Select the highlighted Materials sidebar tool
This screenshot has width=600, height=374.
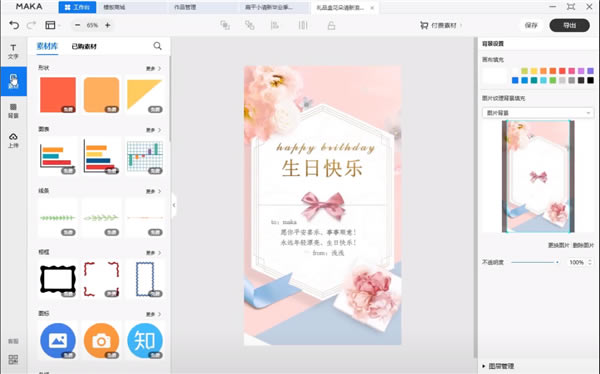[13, 81]
